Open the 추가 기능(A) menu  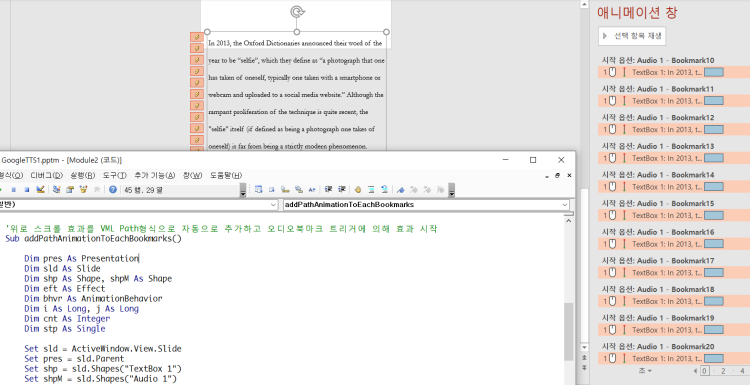(x=154, y=176)
